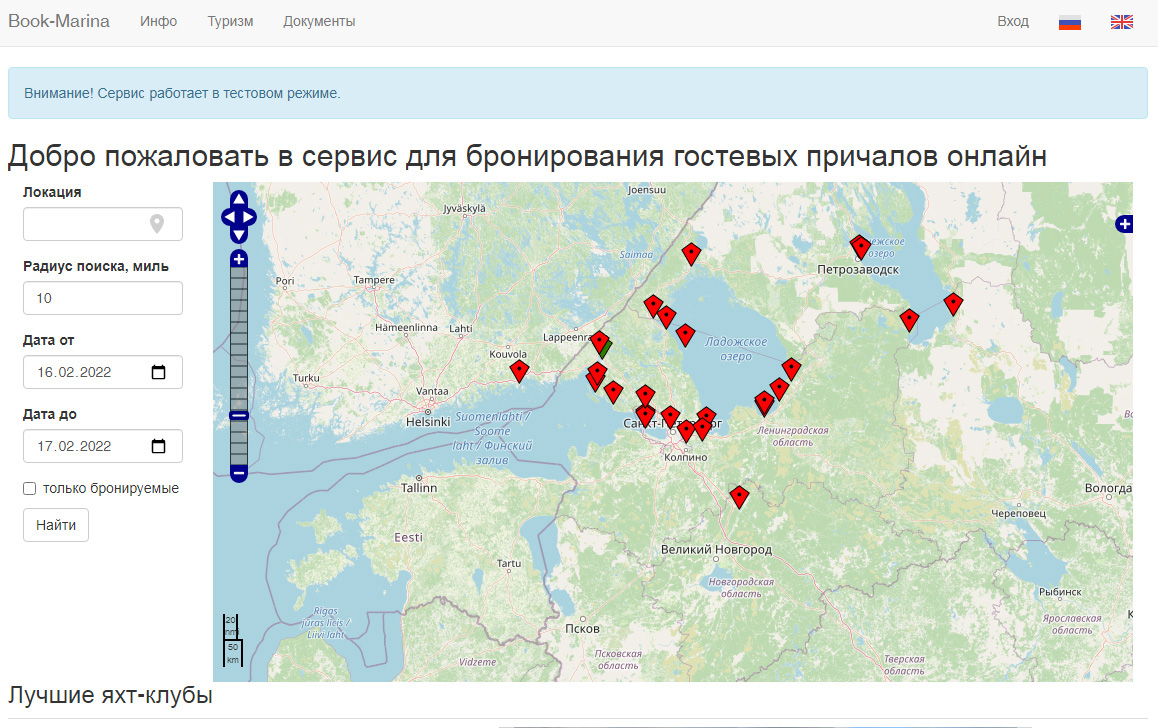Open the 'Инфо' menu item
This screenshot has width=1158, height=728.
click(158, 22)
